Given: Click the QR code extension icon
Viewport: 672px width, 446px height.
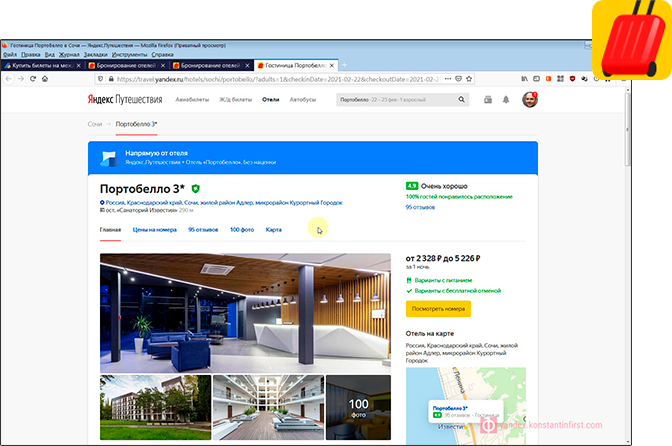Looking at the screenshot, I should [x=560, y=79].
